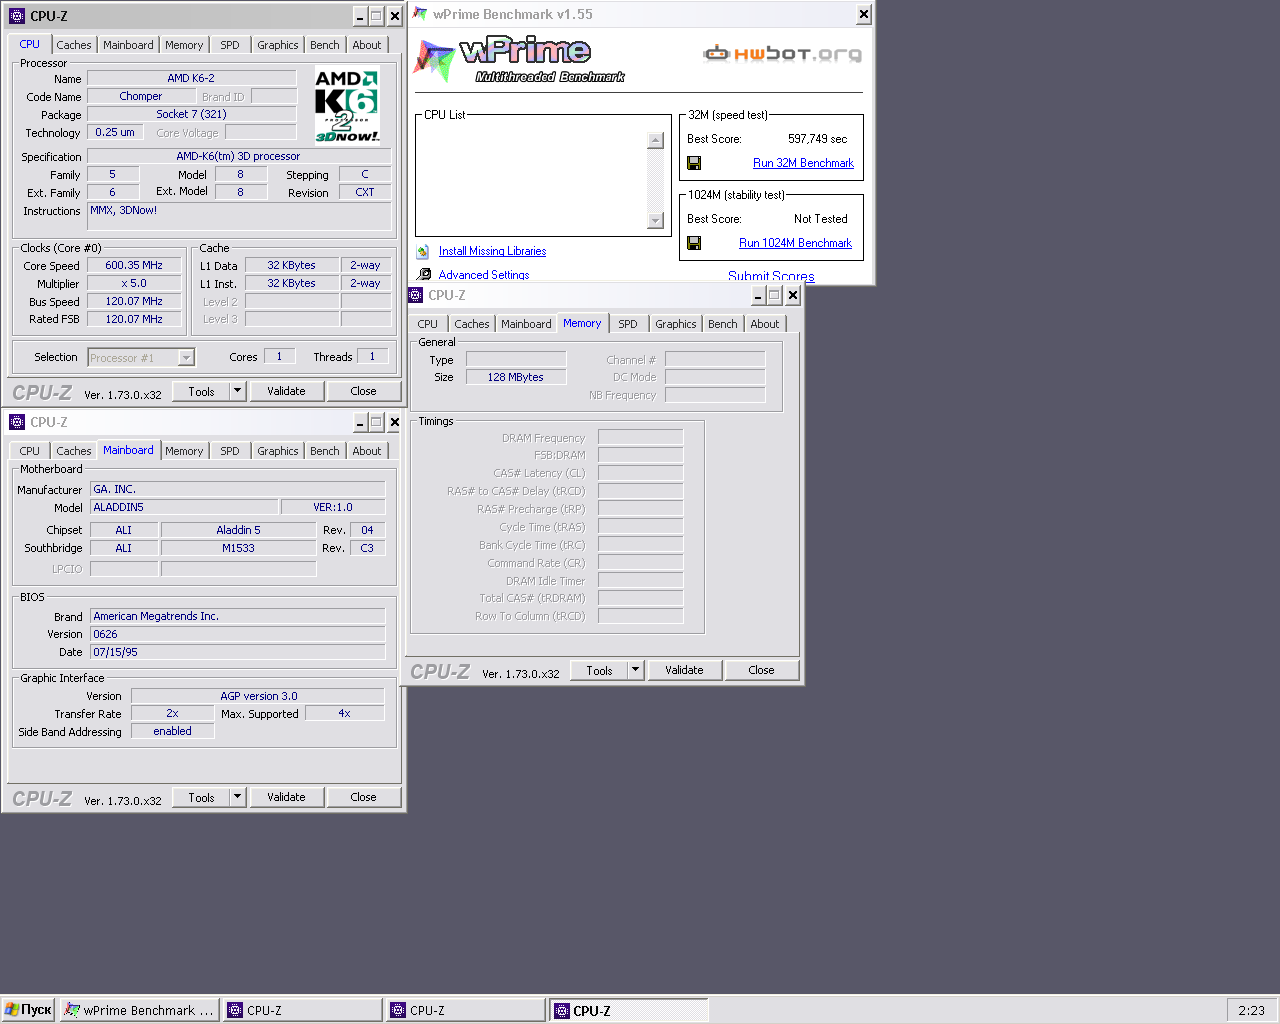Click the Close button in the Memory CPU-Z window
Screen dimensions: 1280x1024
pyautogui.click(x=761, y=670)
